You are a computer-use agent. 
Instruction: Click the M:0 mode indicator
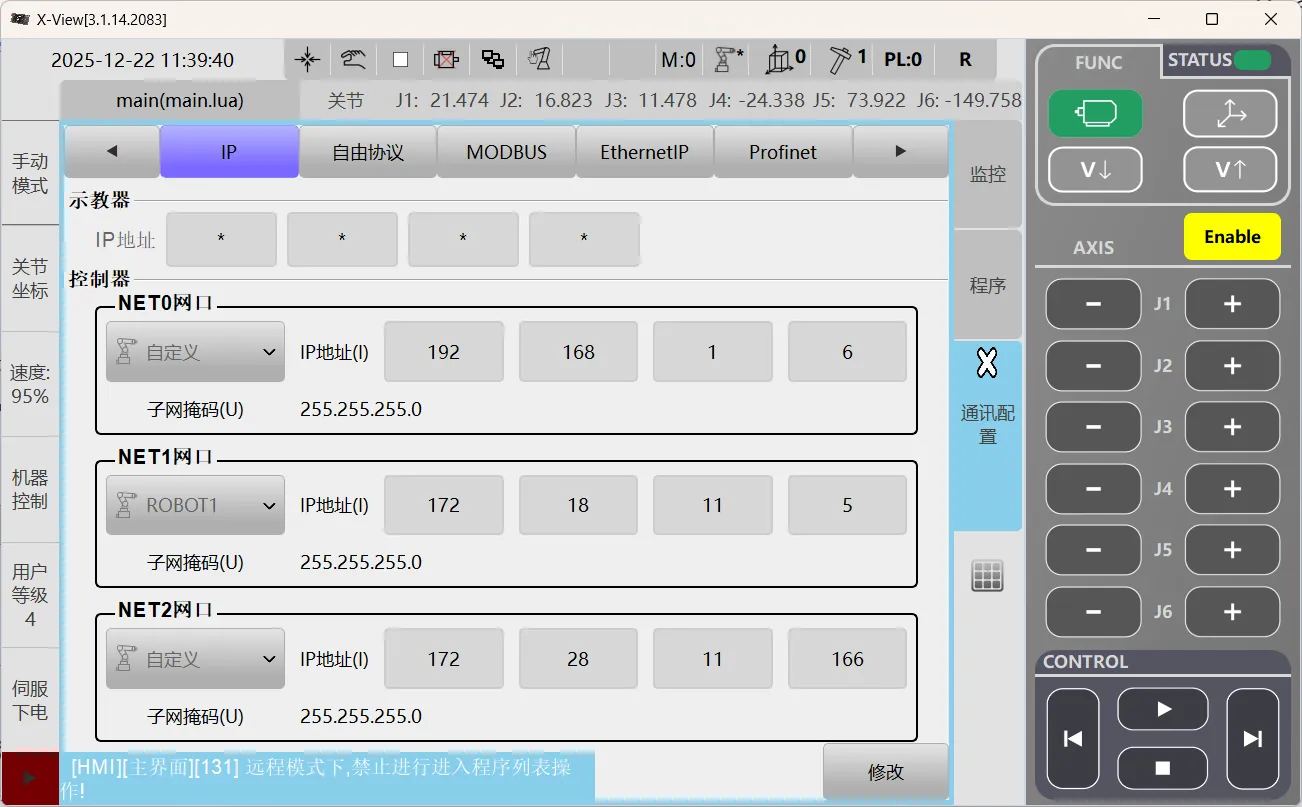tap(678, 60)
